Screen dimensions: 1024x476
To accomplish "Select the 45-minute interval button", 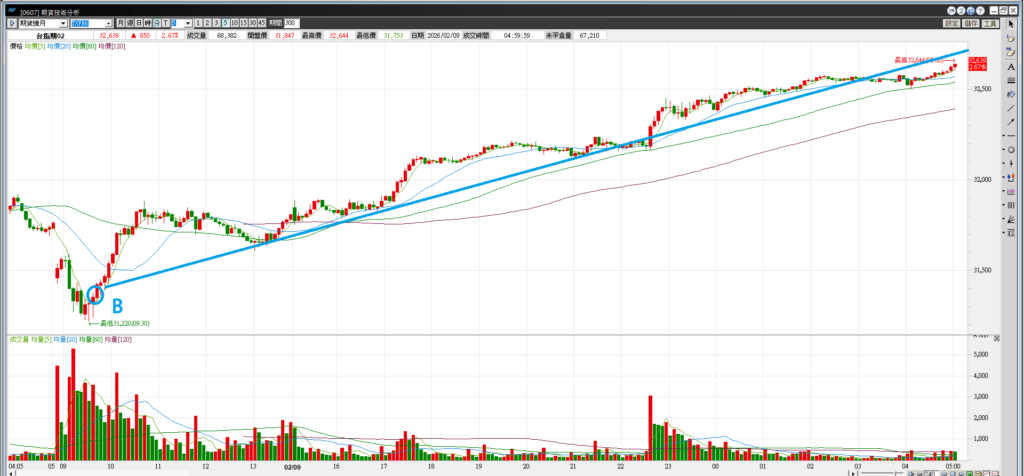I will coord(261,22).
